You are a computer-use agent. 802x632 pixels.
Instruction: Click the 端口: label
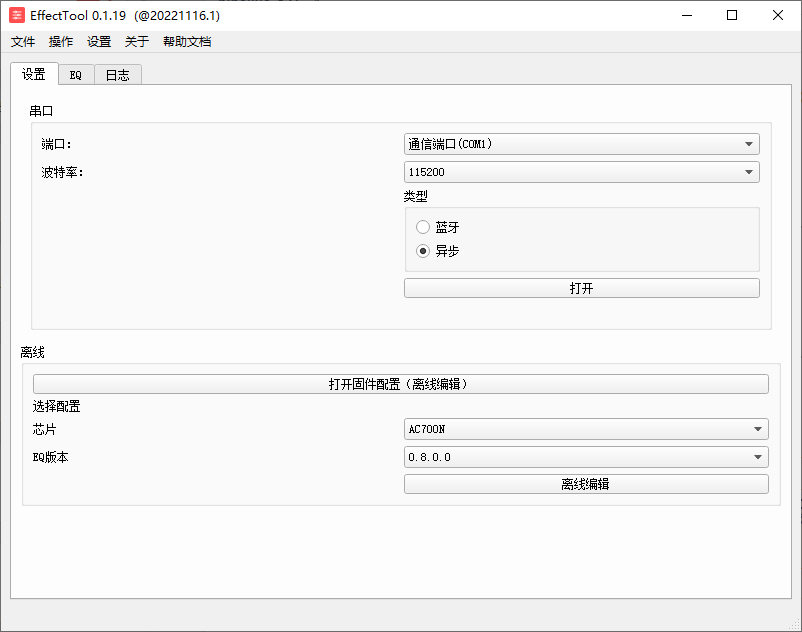57,144
